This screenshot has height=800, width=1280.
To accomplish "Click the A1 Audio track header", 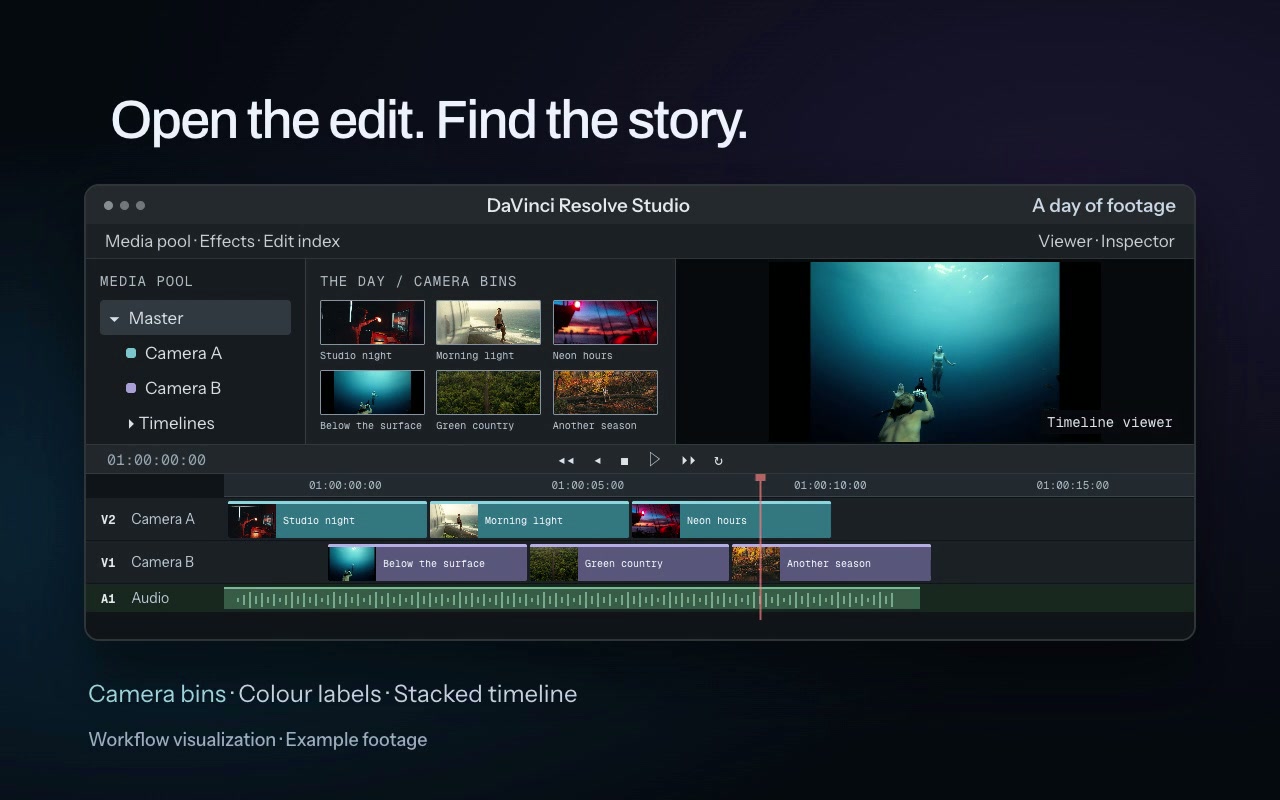I will click(x=155, y=598).
